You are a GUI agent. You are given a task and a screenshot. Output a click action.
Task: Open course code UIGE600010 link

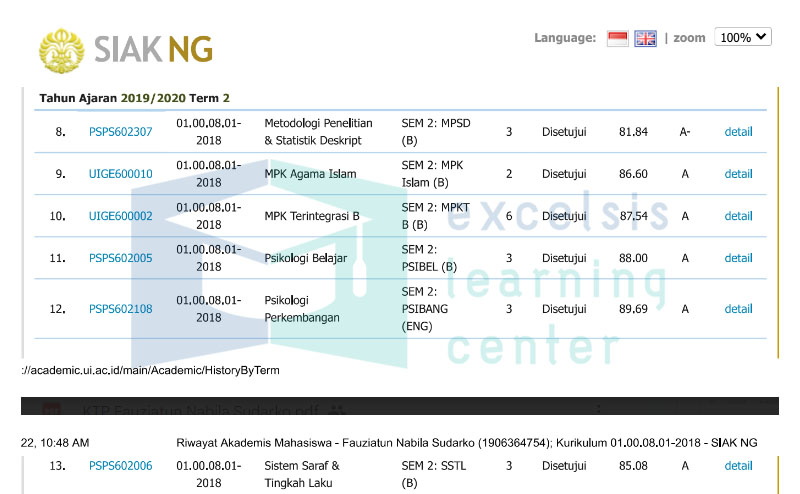tap(120, 174)
